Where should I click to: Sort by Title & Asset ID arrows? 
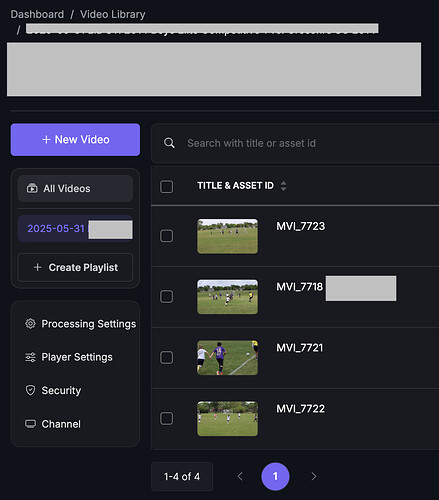[x=283, y=186]
